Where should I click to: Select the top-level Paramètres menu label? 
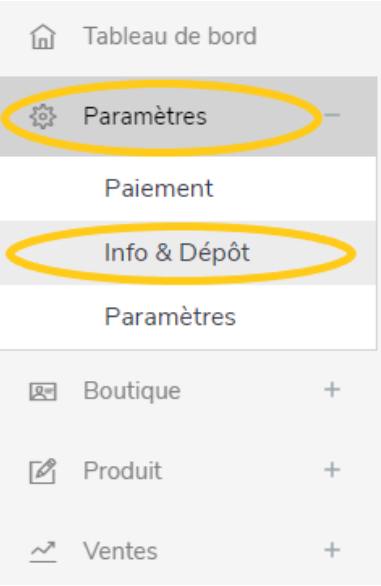coord(145,116)
